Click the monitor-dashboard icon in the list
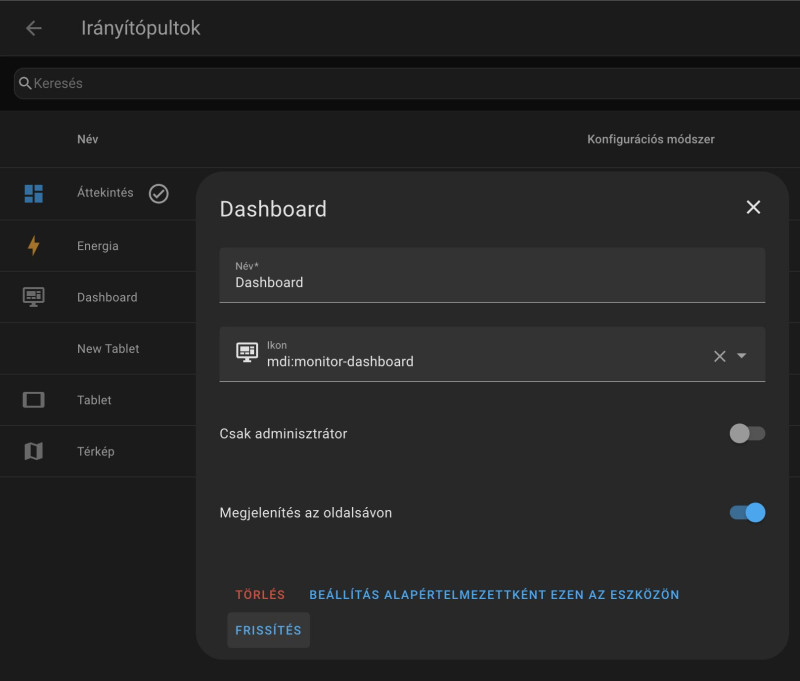This screenshot has height=681, width=800. tap(34, 297)
